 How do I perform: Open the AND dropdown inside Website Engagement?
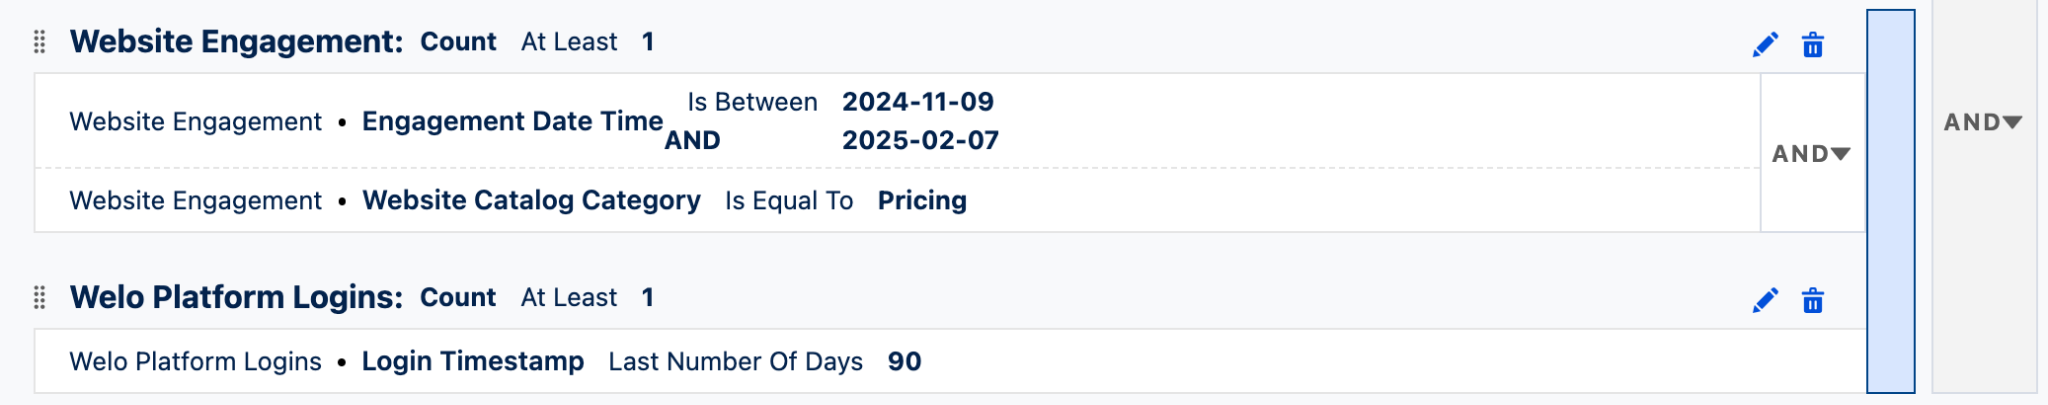pos(1811,154)
